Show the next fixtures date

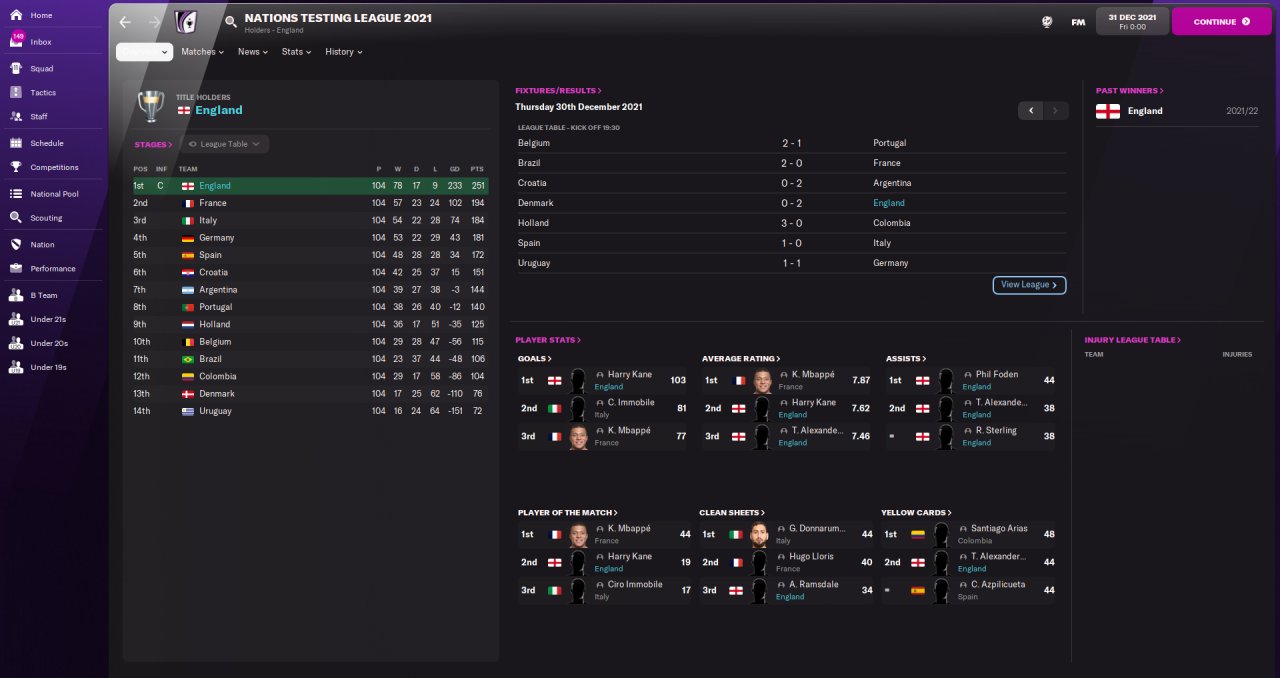point(1056,111)
